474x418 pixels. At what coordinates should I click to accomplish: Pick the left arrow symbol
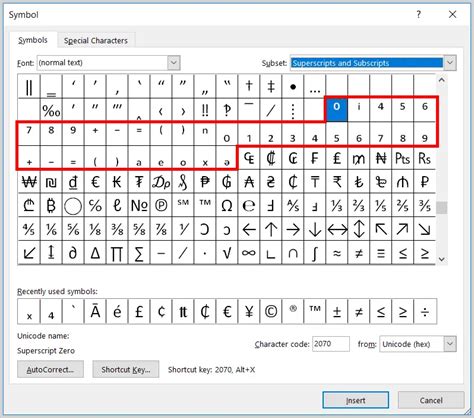click(249, 229)
